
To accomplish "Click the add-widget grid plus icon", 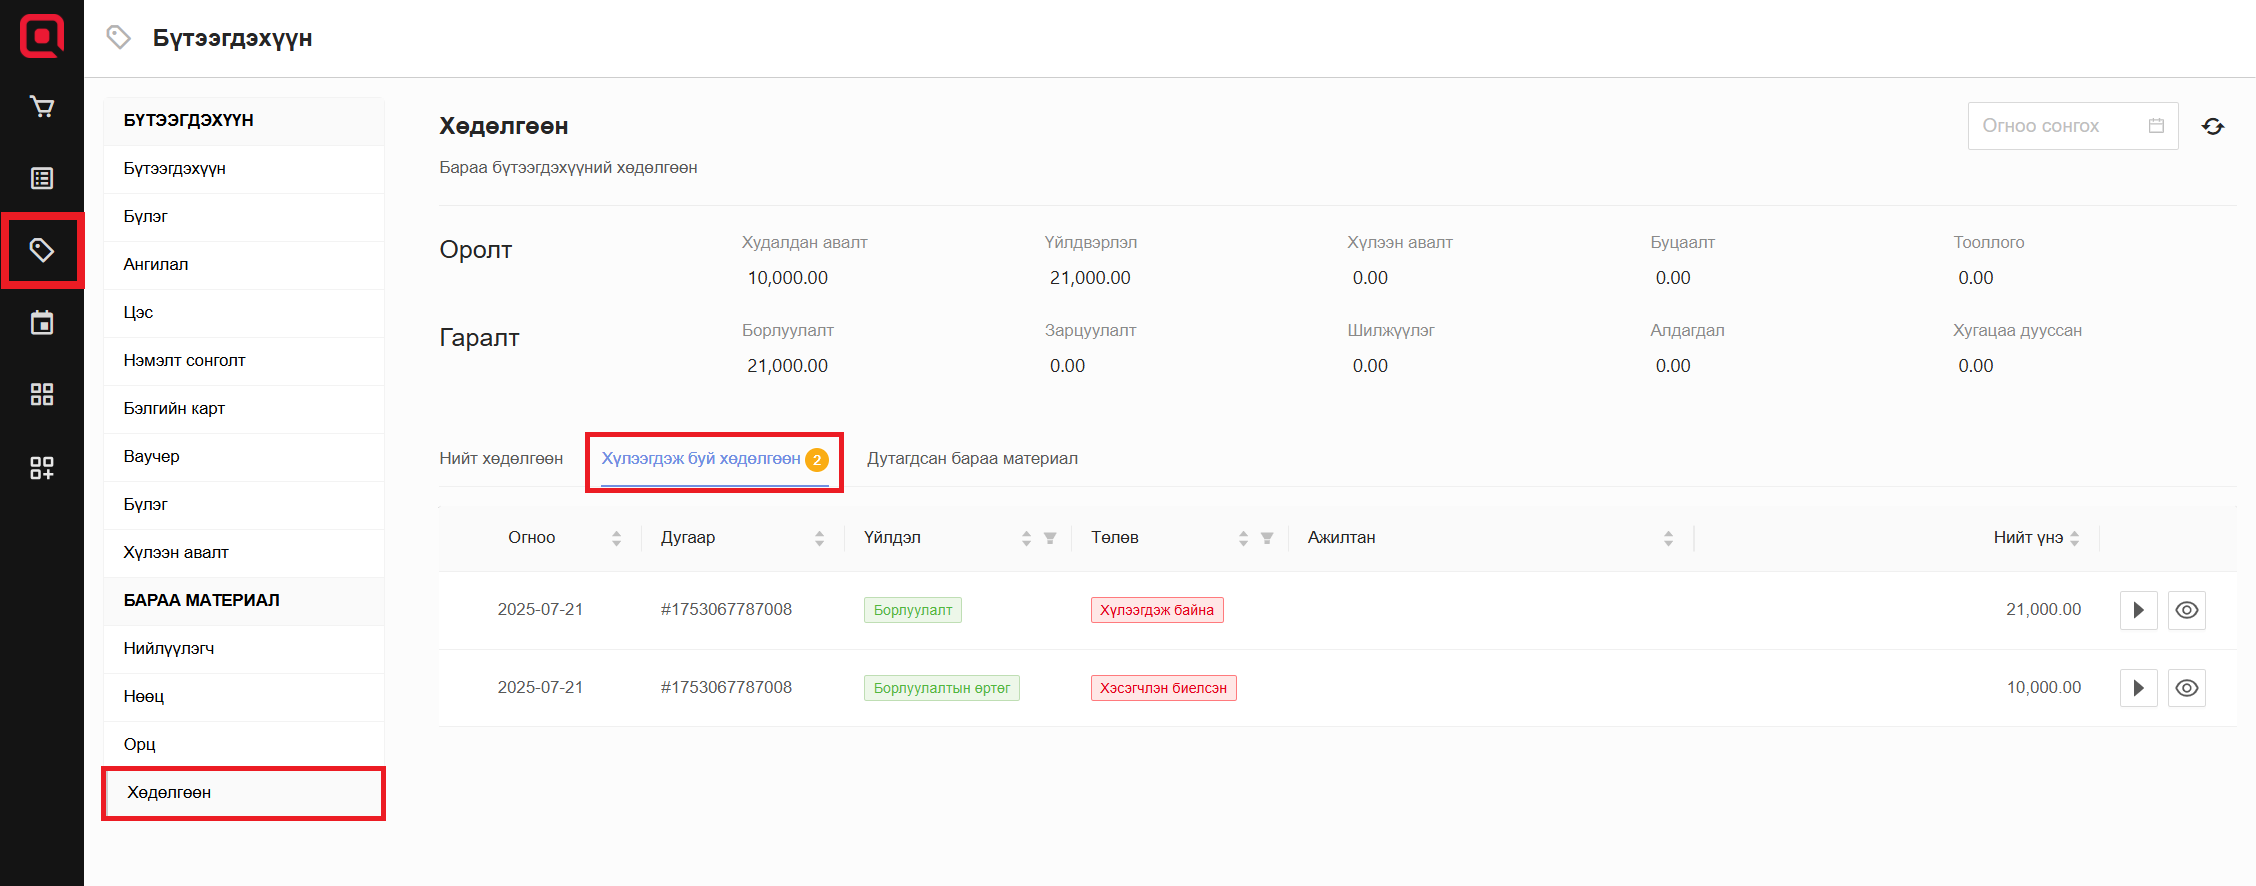I will click(x=41, y=467).
